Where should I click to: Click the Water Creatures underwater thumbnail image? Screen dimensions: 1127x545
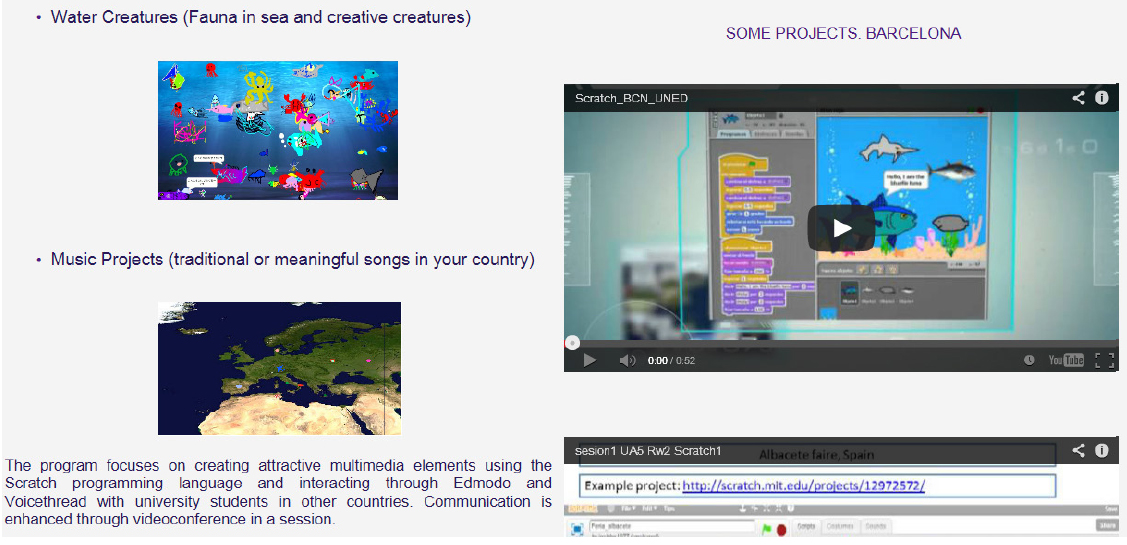[x=277, y=130]
